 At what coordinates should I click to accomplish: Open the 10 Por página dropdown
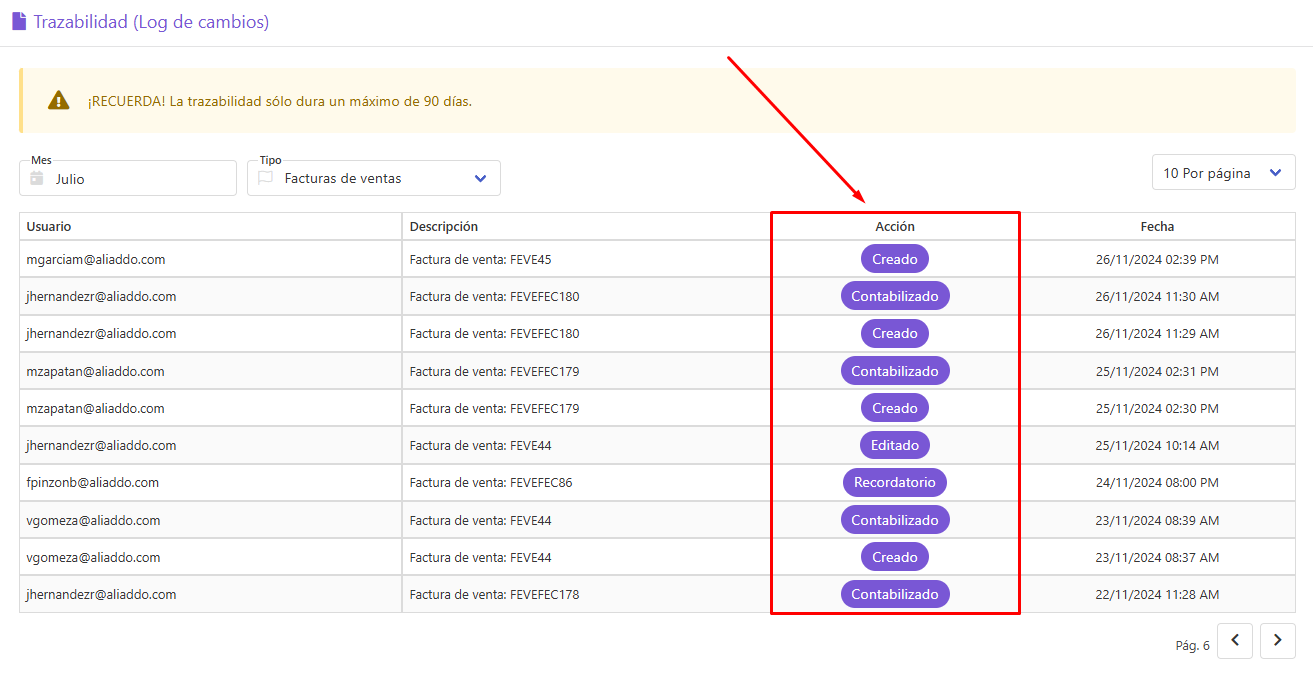click(1224, 173)
